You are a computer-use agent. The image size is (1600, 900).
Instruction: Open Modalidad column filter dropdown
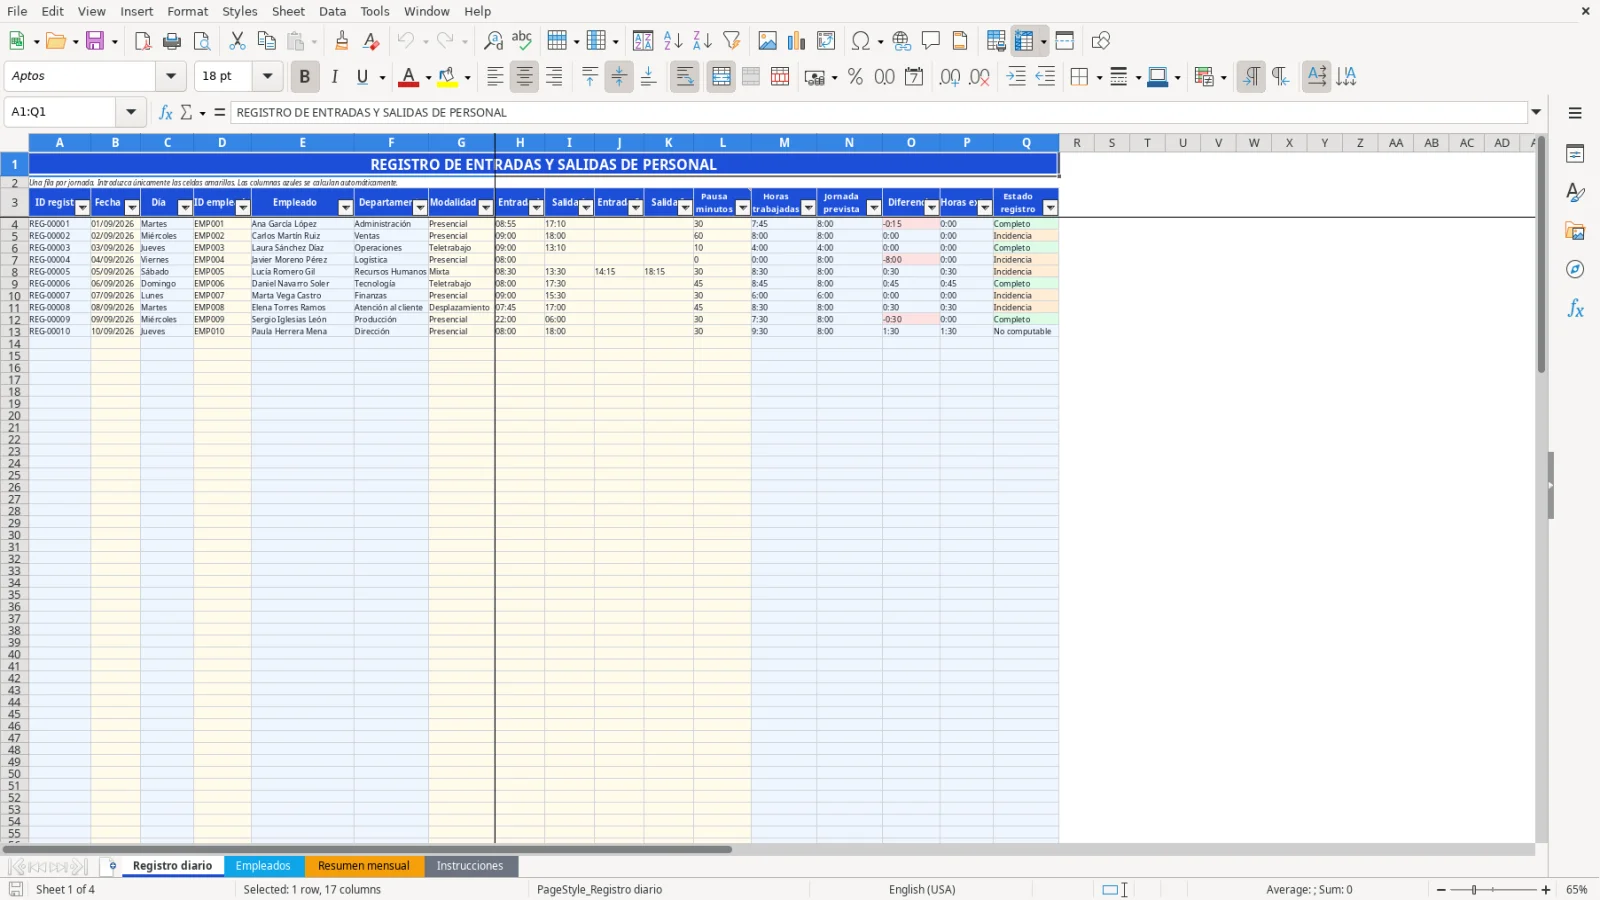486,207
